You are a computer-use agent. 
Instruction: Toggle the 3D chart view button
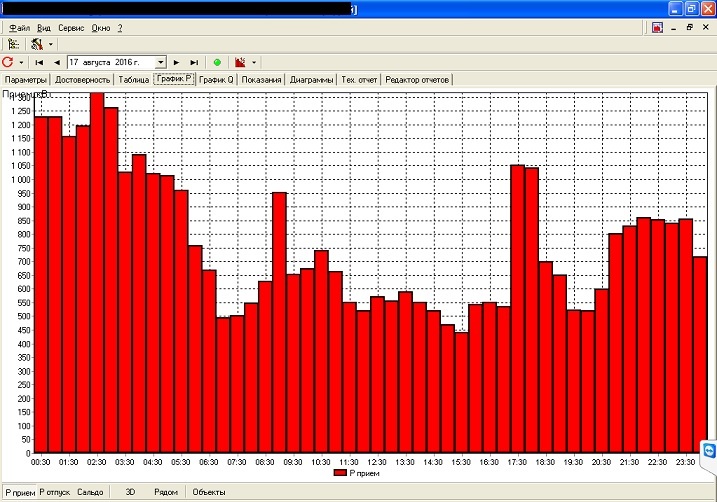(x=130, y=492)
